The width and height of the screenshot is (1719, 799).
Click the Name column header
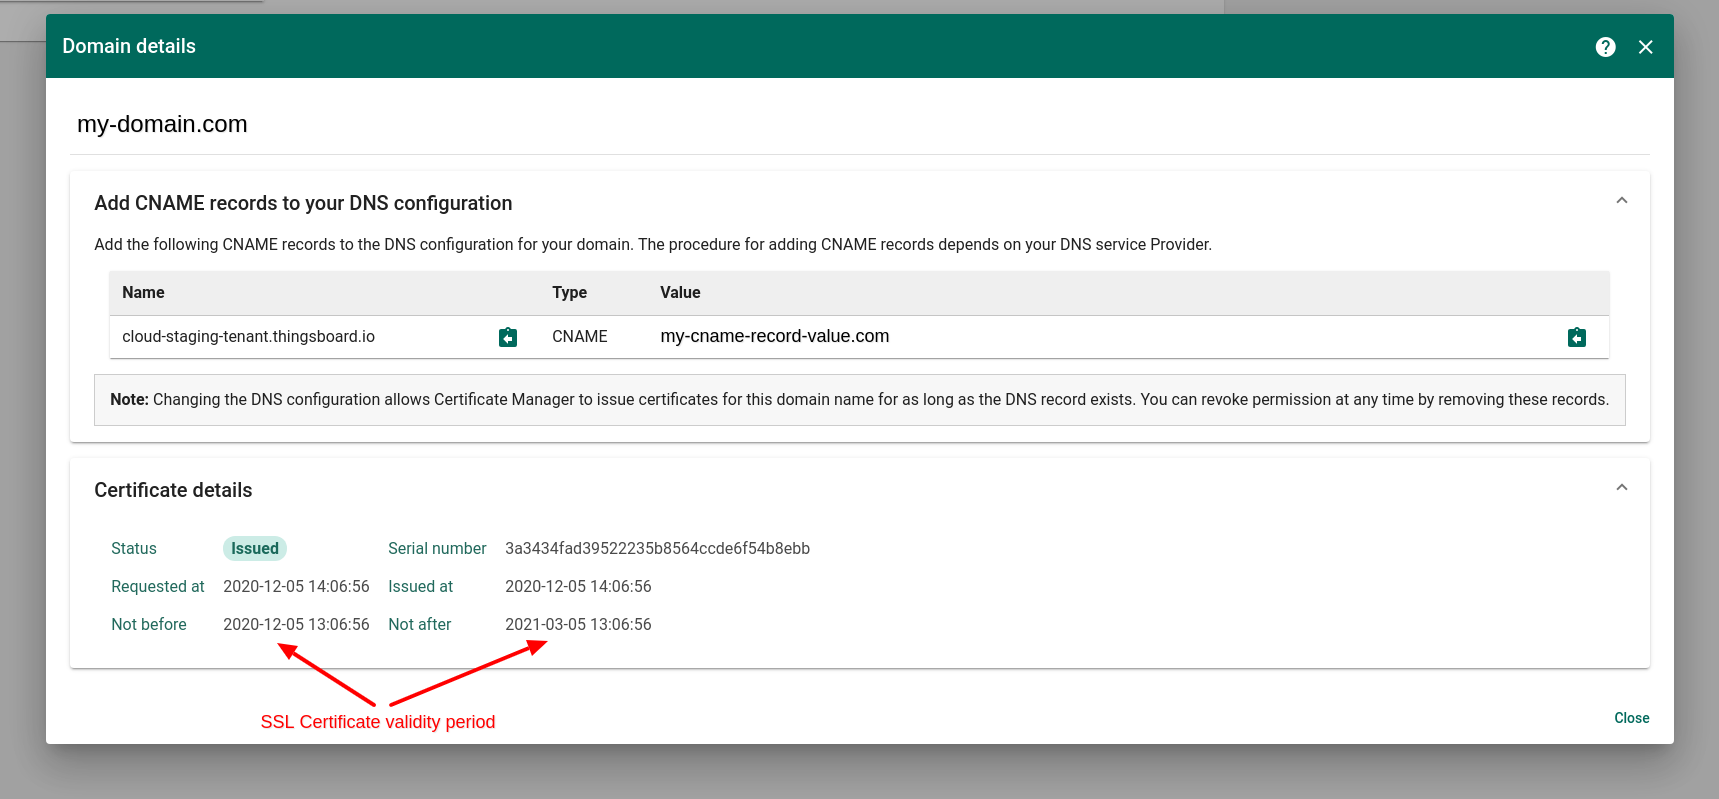(x=143, y=293)
